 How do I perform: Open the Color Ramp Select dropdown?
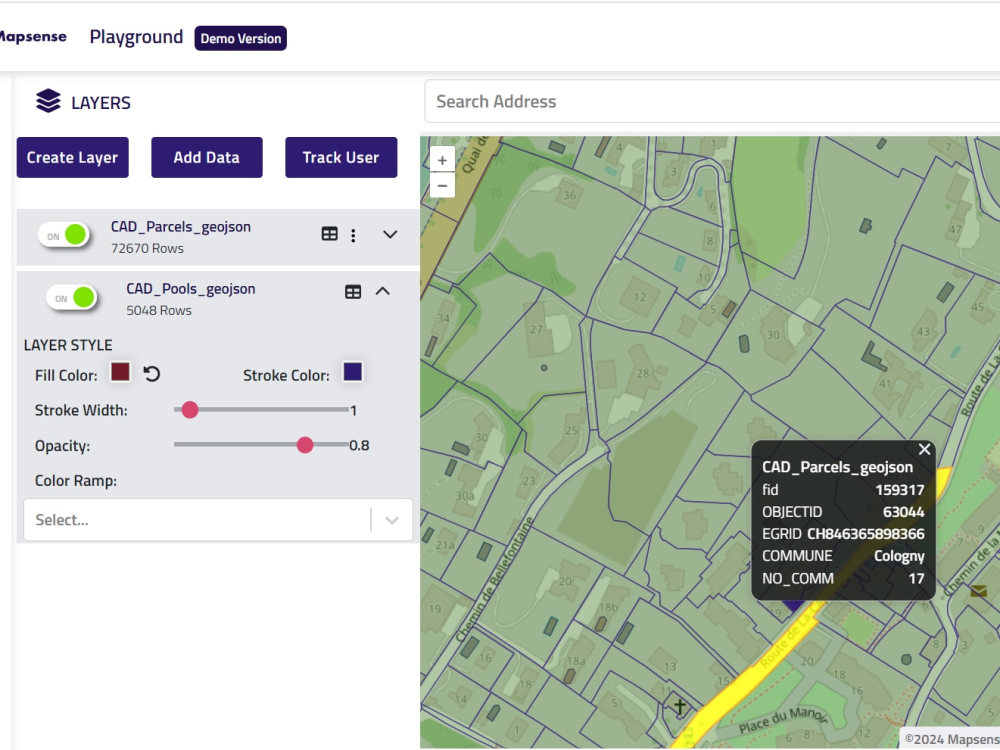tap(218, 520)
